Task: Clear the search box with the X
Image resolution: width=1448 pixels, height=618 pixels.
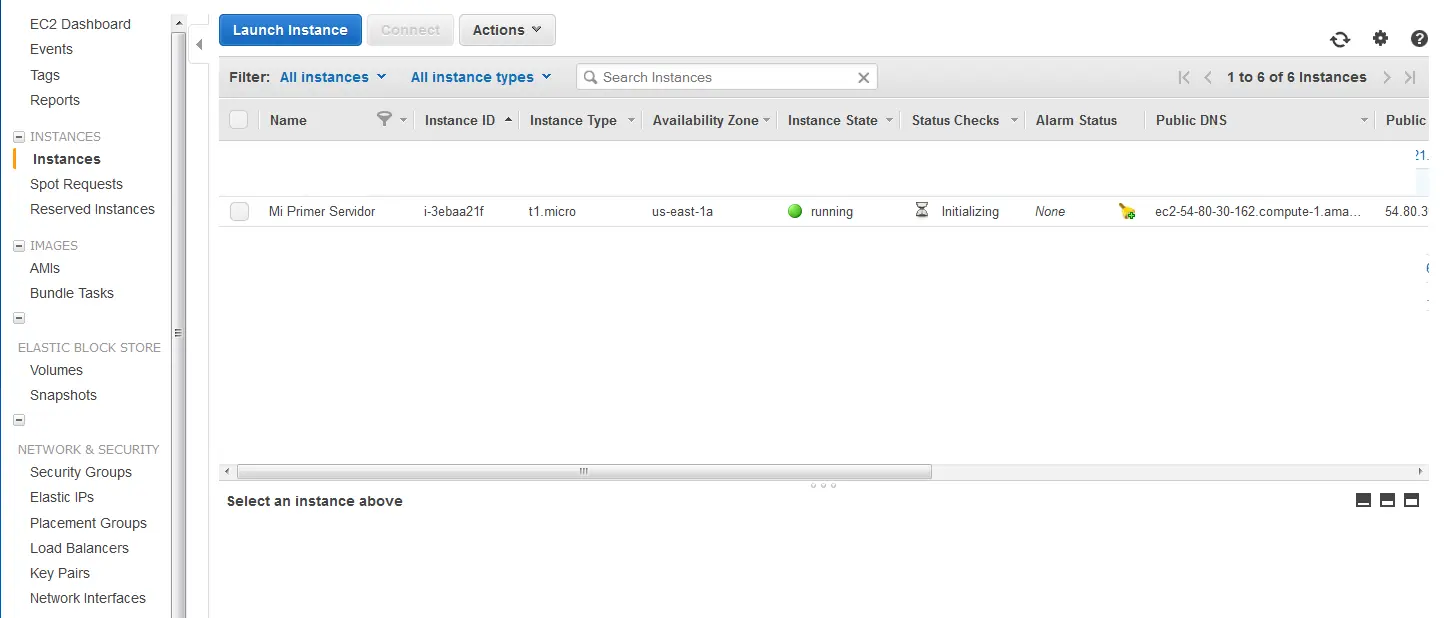Action: (x=864, y=77)
